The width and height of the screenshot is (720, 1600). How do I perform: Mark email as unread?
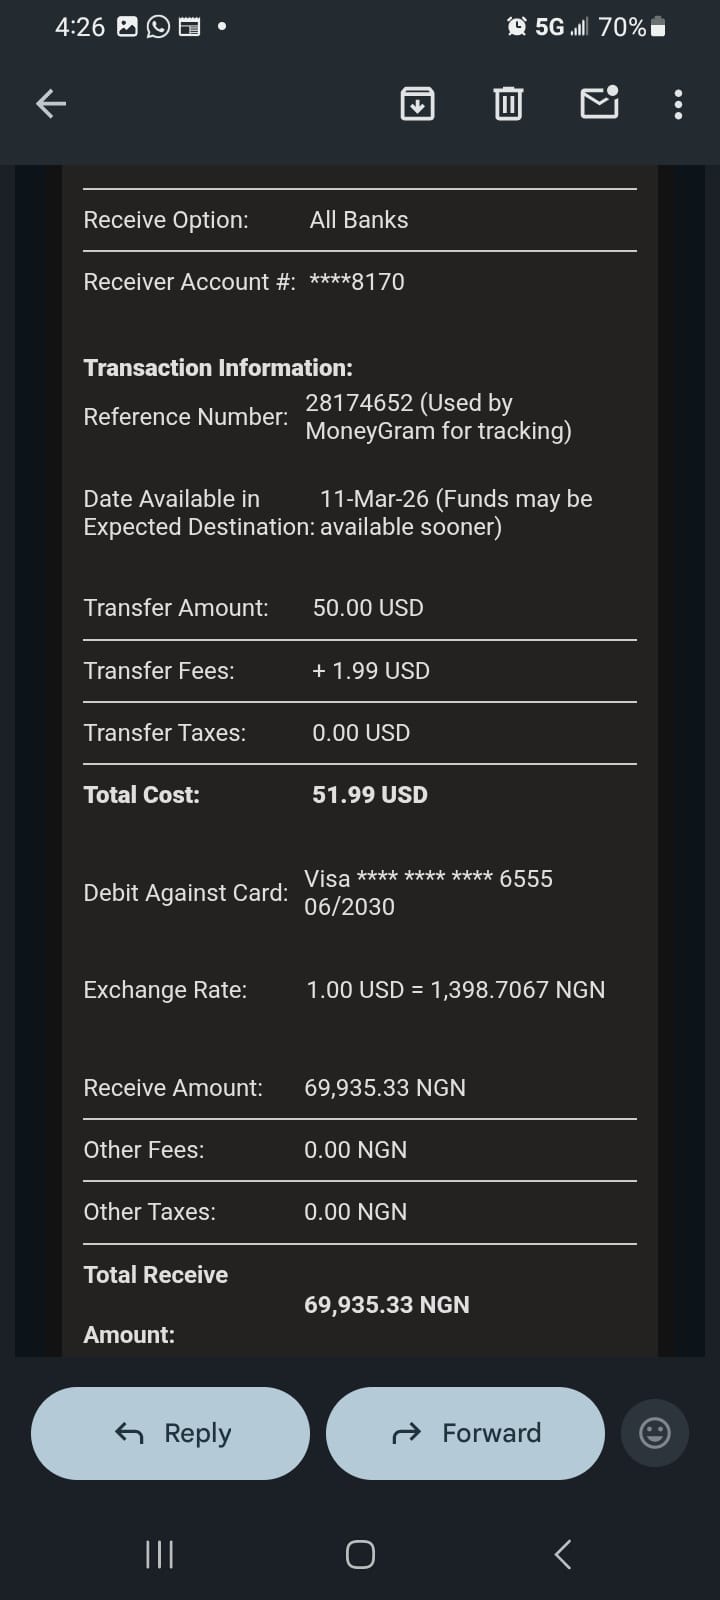pyautogui.click(x=599, y=103)
